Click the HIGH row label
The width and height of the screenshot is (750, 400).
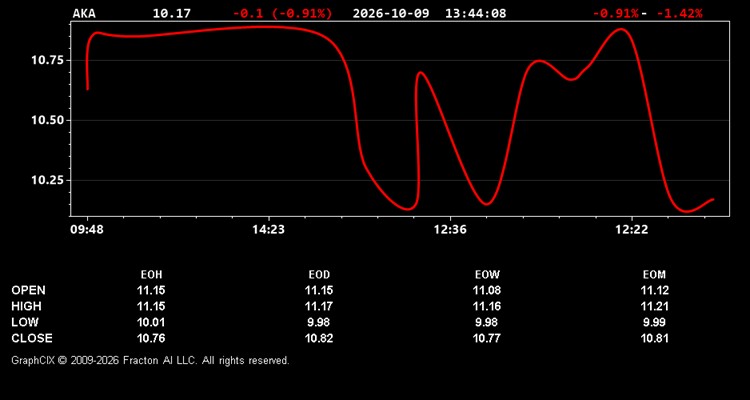coord(26,306)
